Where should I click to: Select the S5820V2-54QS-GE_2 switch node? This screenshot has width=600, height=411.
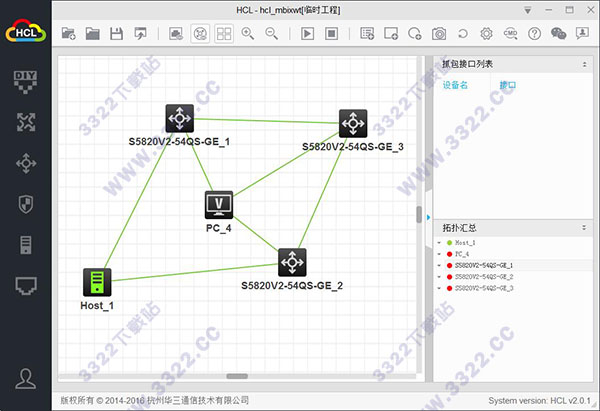tap(292, 262)
